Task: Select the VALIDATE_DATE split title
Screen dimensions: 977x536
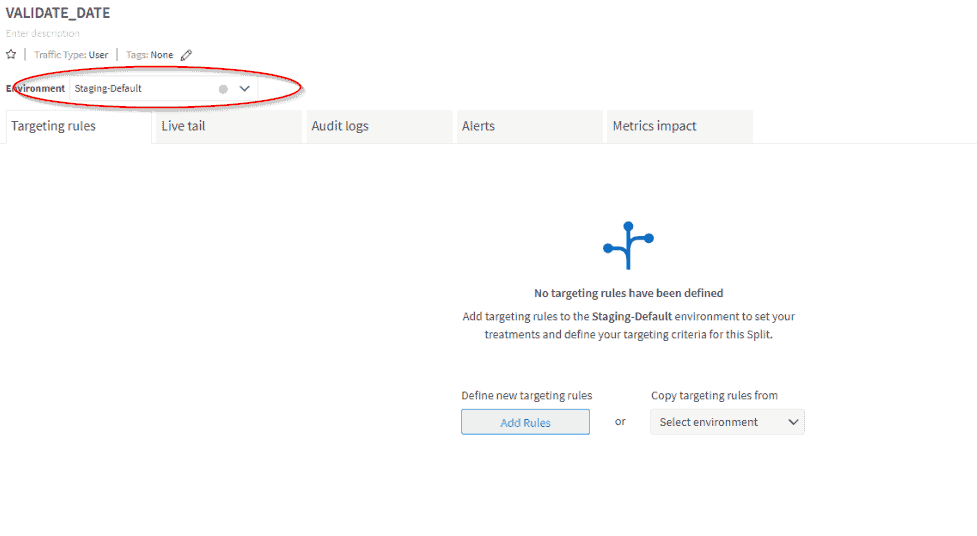Action: click(58, 13)
